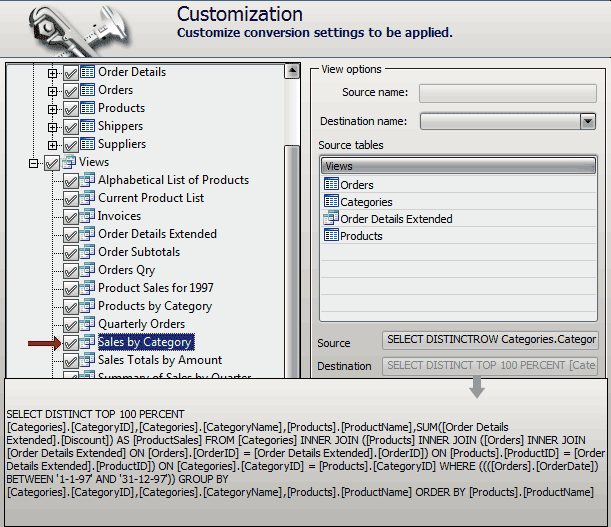Select Orders row in Source tables
Image resolution: width=611 pixels, height=527 pixels.
tap(459, 184)
